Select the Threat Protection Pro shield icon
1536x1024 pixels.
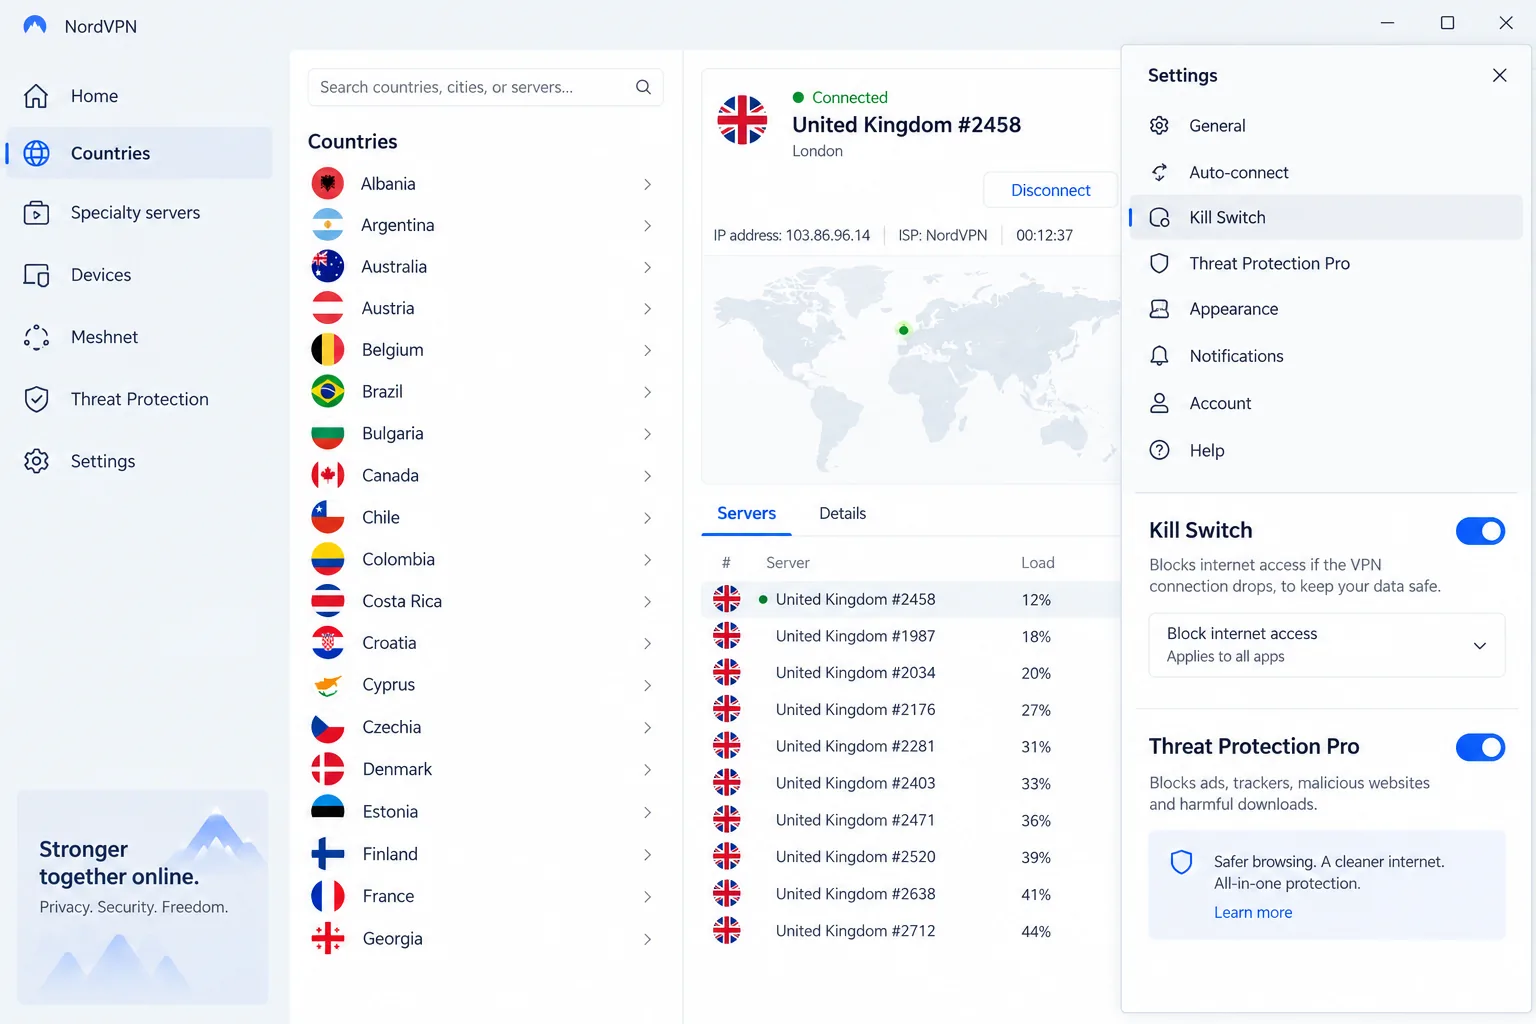coord(1159,263)
